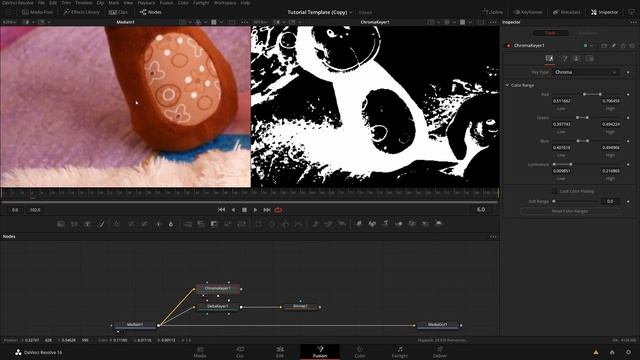The width and height of the screenshot is (640, 360).
Task: Add a Paint node from the toolbar
Action: pyautogui.click(x=101, y=224)
